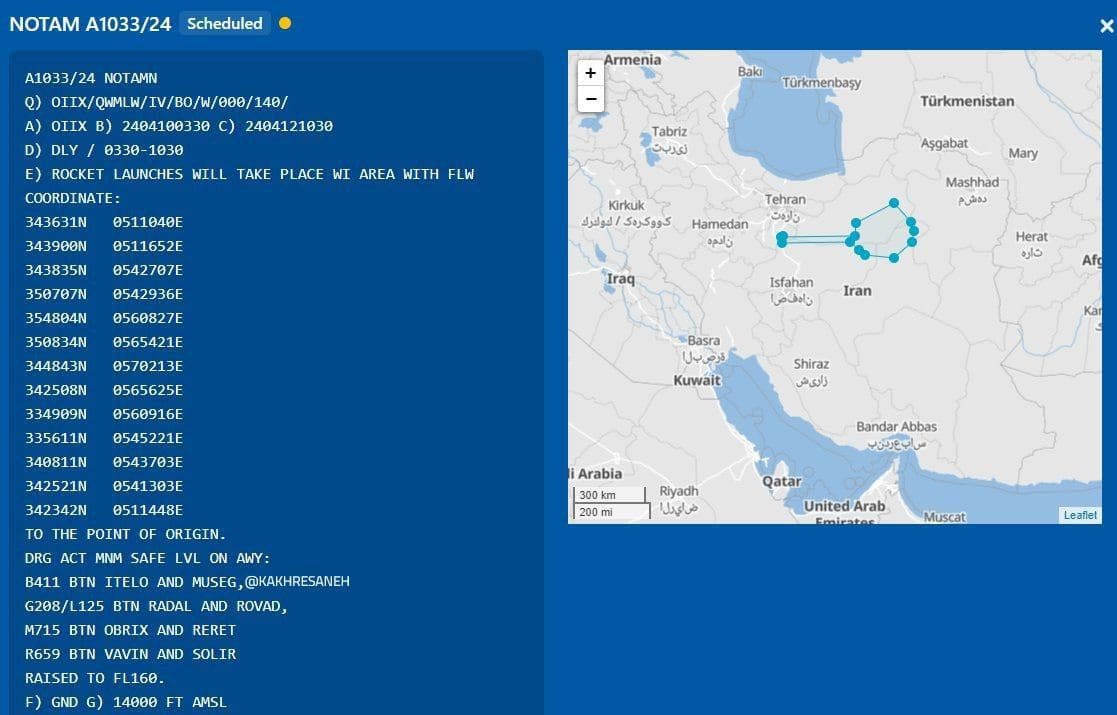Screen dimensions: 1117x715
Task: Click the G208/L125 BTN RADAL AND ROVAD line
Action: (x=156, y=607)
